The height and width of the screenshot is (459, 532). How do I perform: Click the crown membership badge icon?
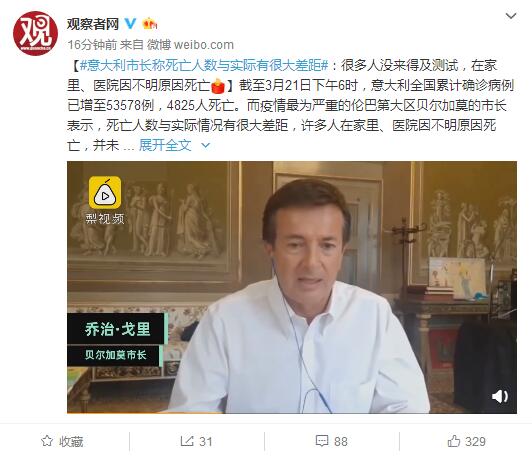point(150,23)
